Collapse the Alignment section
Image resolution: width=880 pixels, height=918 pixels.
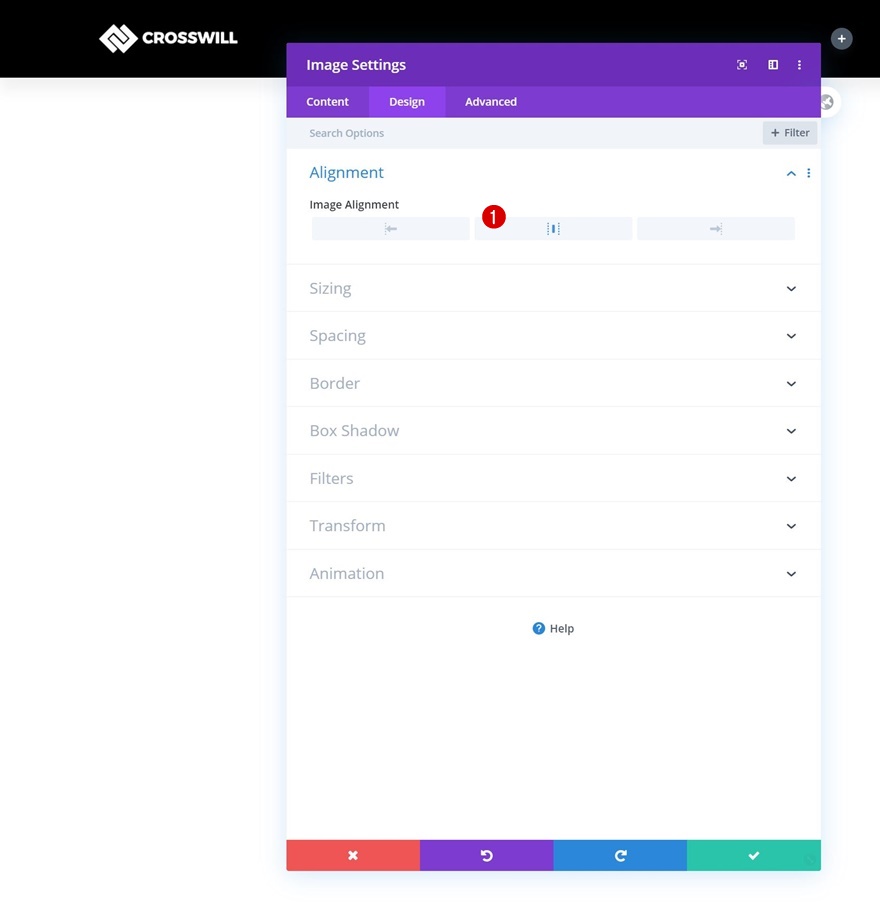(790, 172)
